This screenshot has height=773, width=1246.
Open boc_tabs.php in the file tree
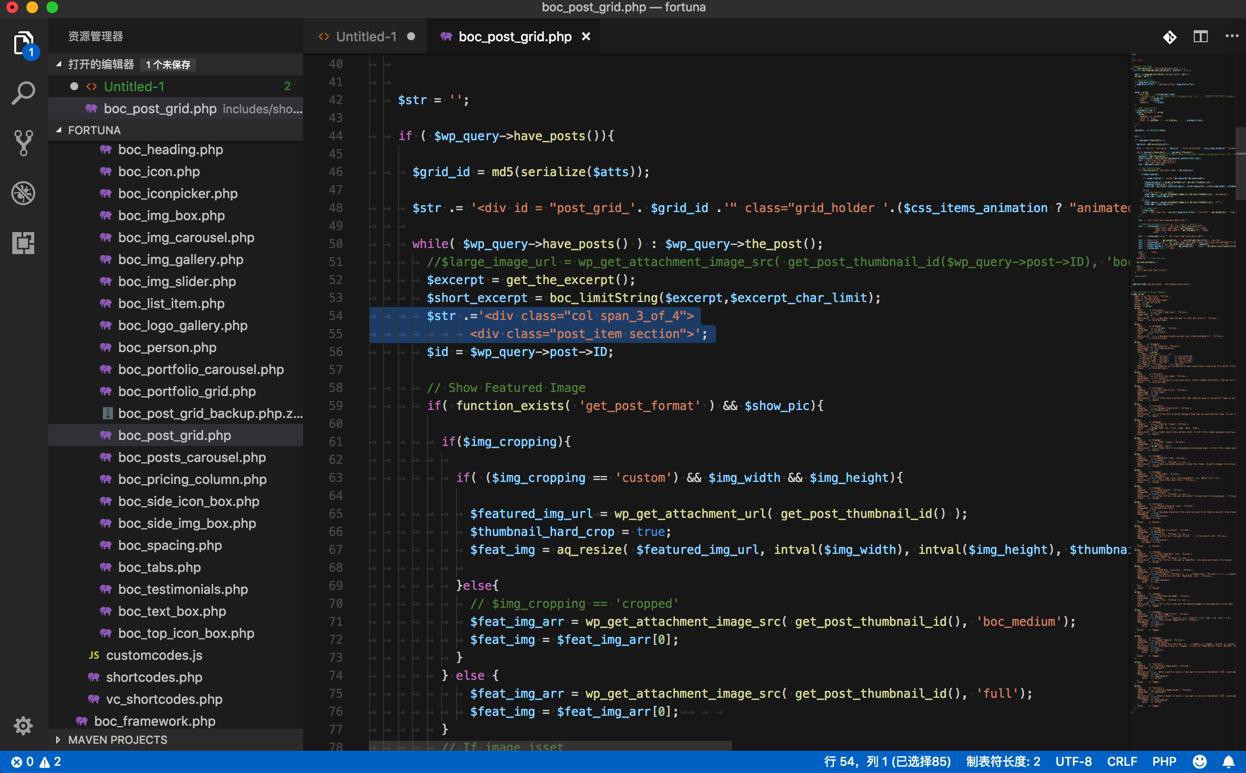159,567
